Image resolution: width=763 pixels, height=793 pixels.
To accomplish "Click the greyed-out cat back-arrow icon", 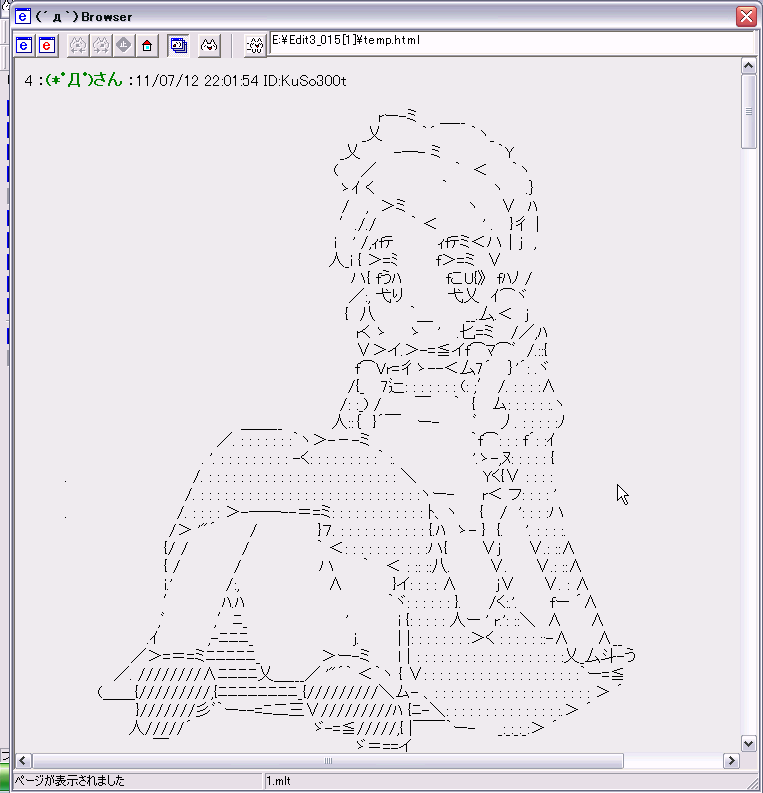I will [x=78, y=46].
